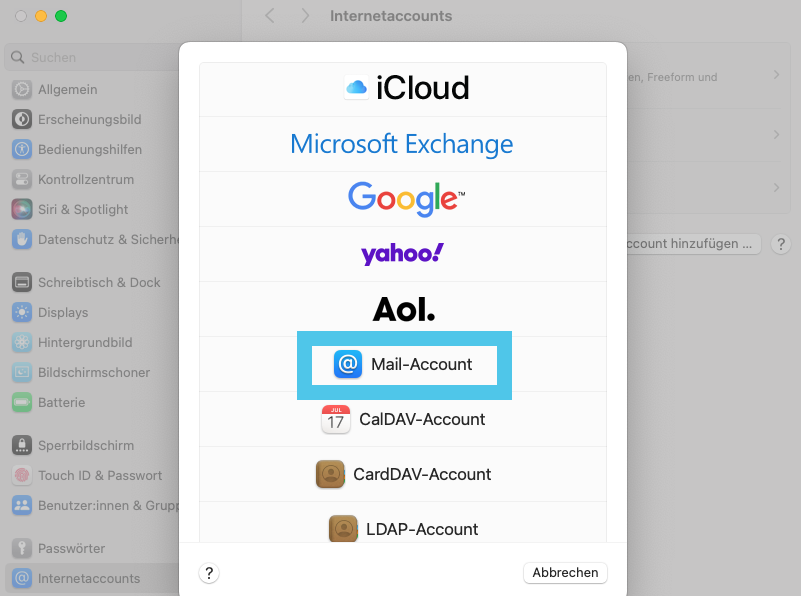Viewport: 801px width, 596px height.
Task: Select Microsoft Exchange account type
Action: coord(403,144)
